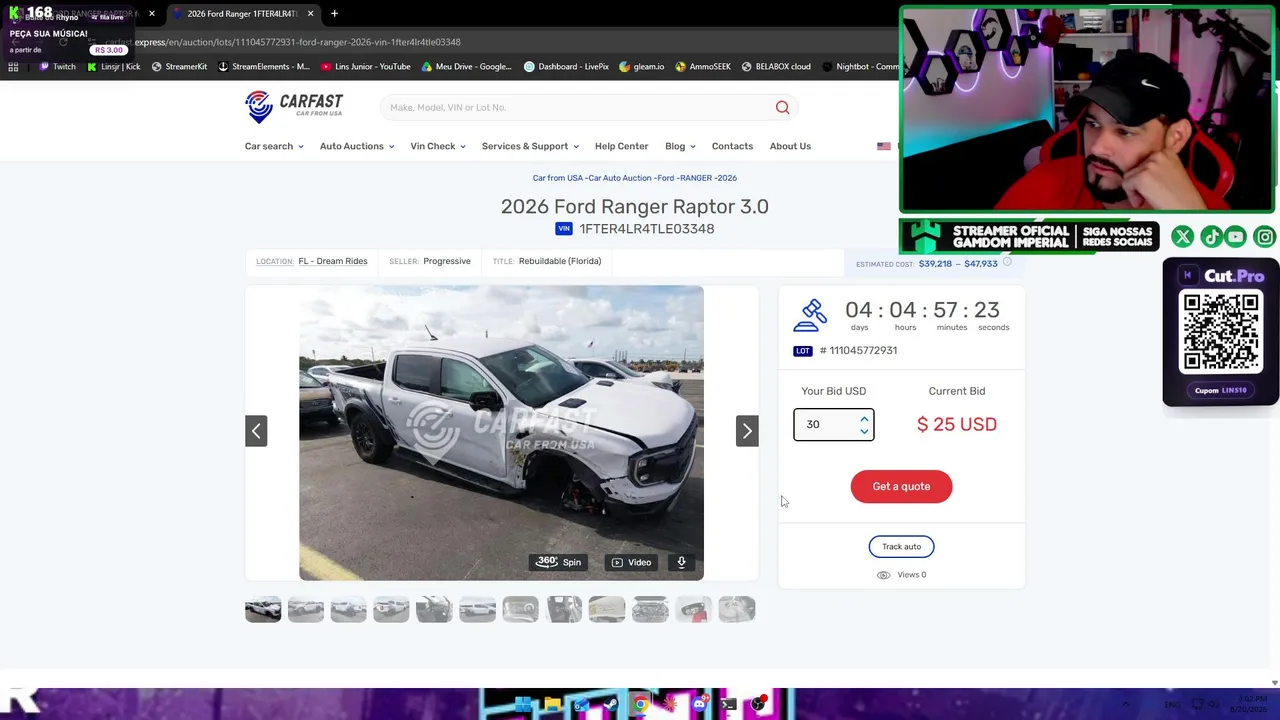Close the first browser tab
Image resolution: width=1280 pixels, height=720 pixels.
[151, 14]
